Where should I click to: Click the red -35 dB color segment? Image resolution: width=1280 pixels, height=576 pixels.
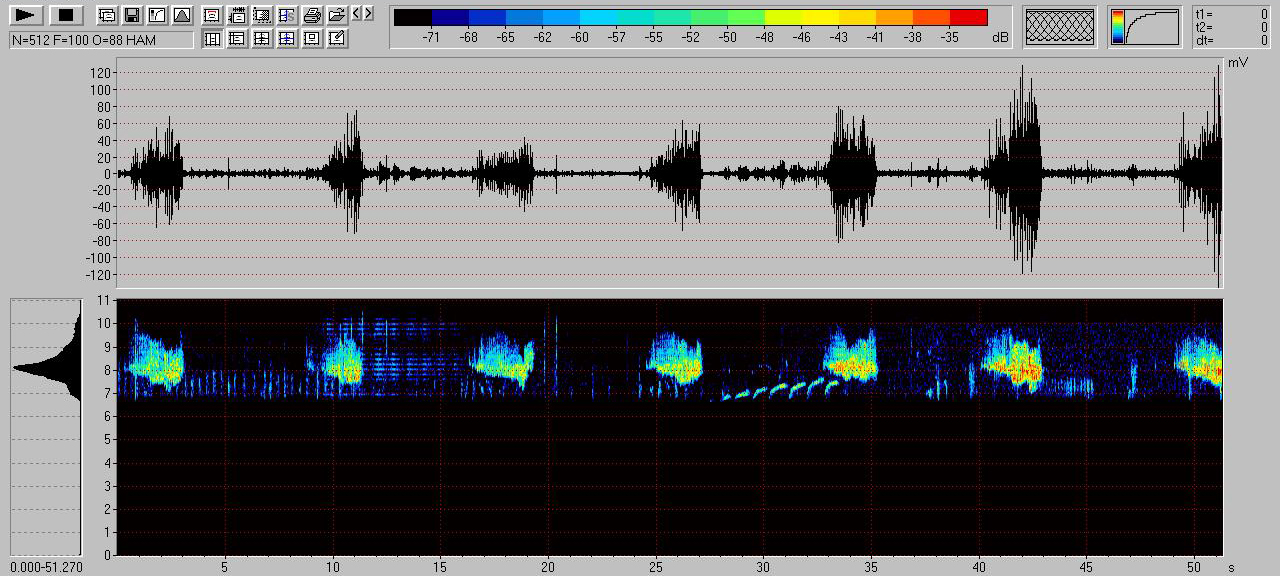pos(968,17)
